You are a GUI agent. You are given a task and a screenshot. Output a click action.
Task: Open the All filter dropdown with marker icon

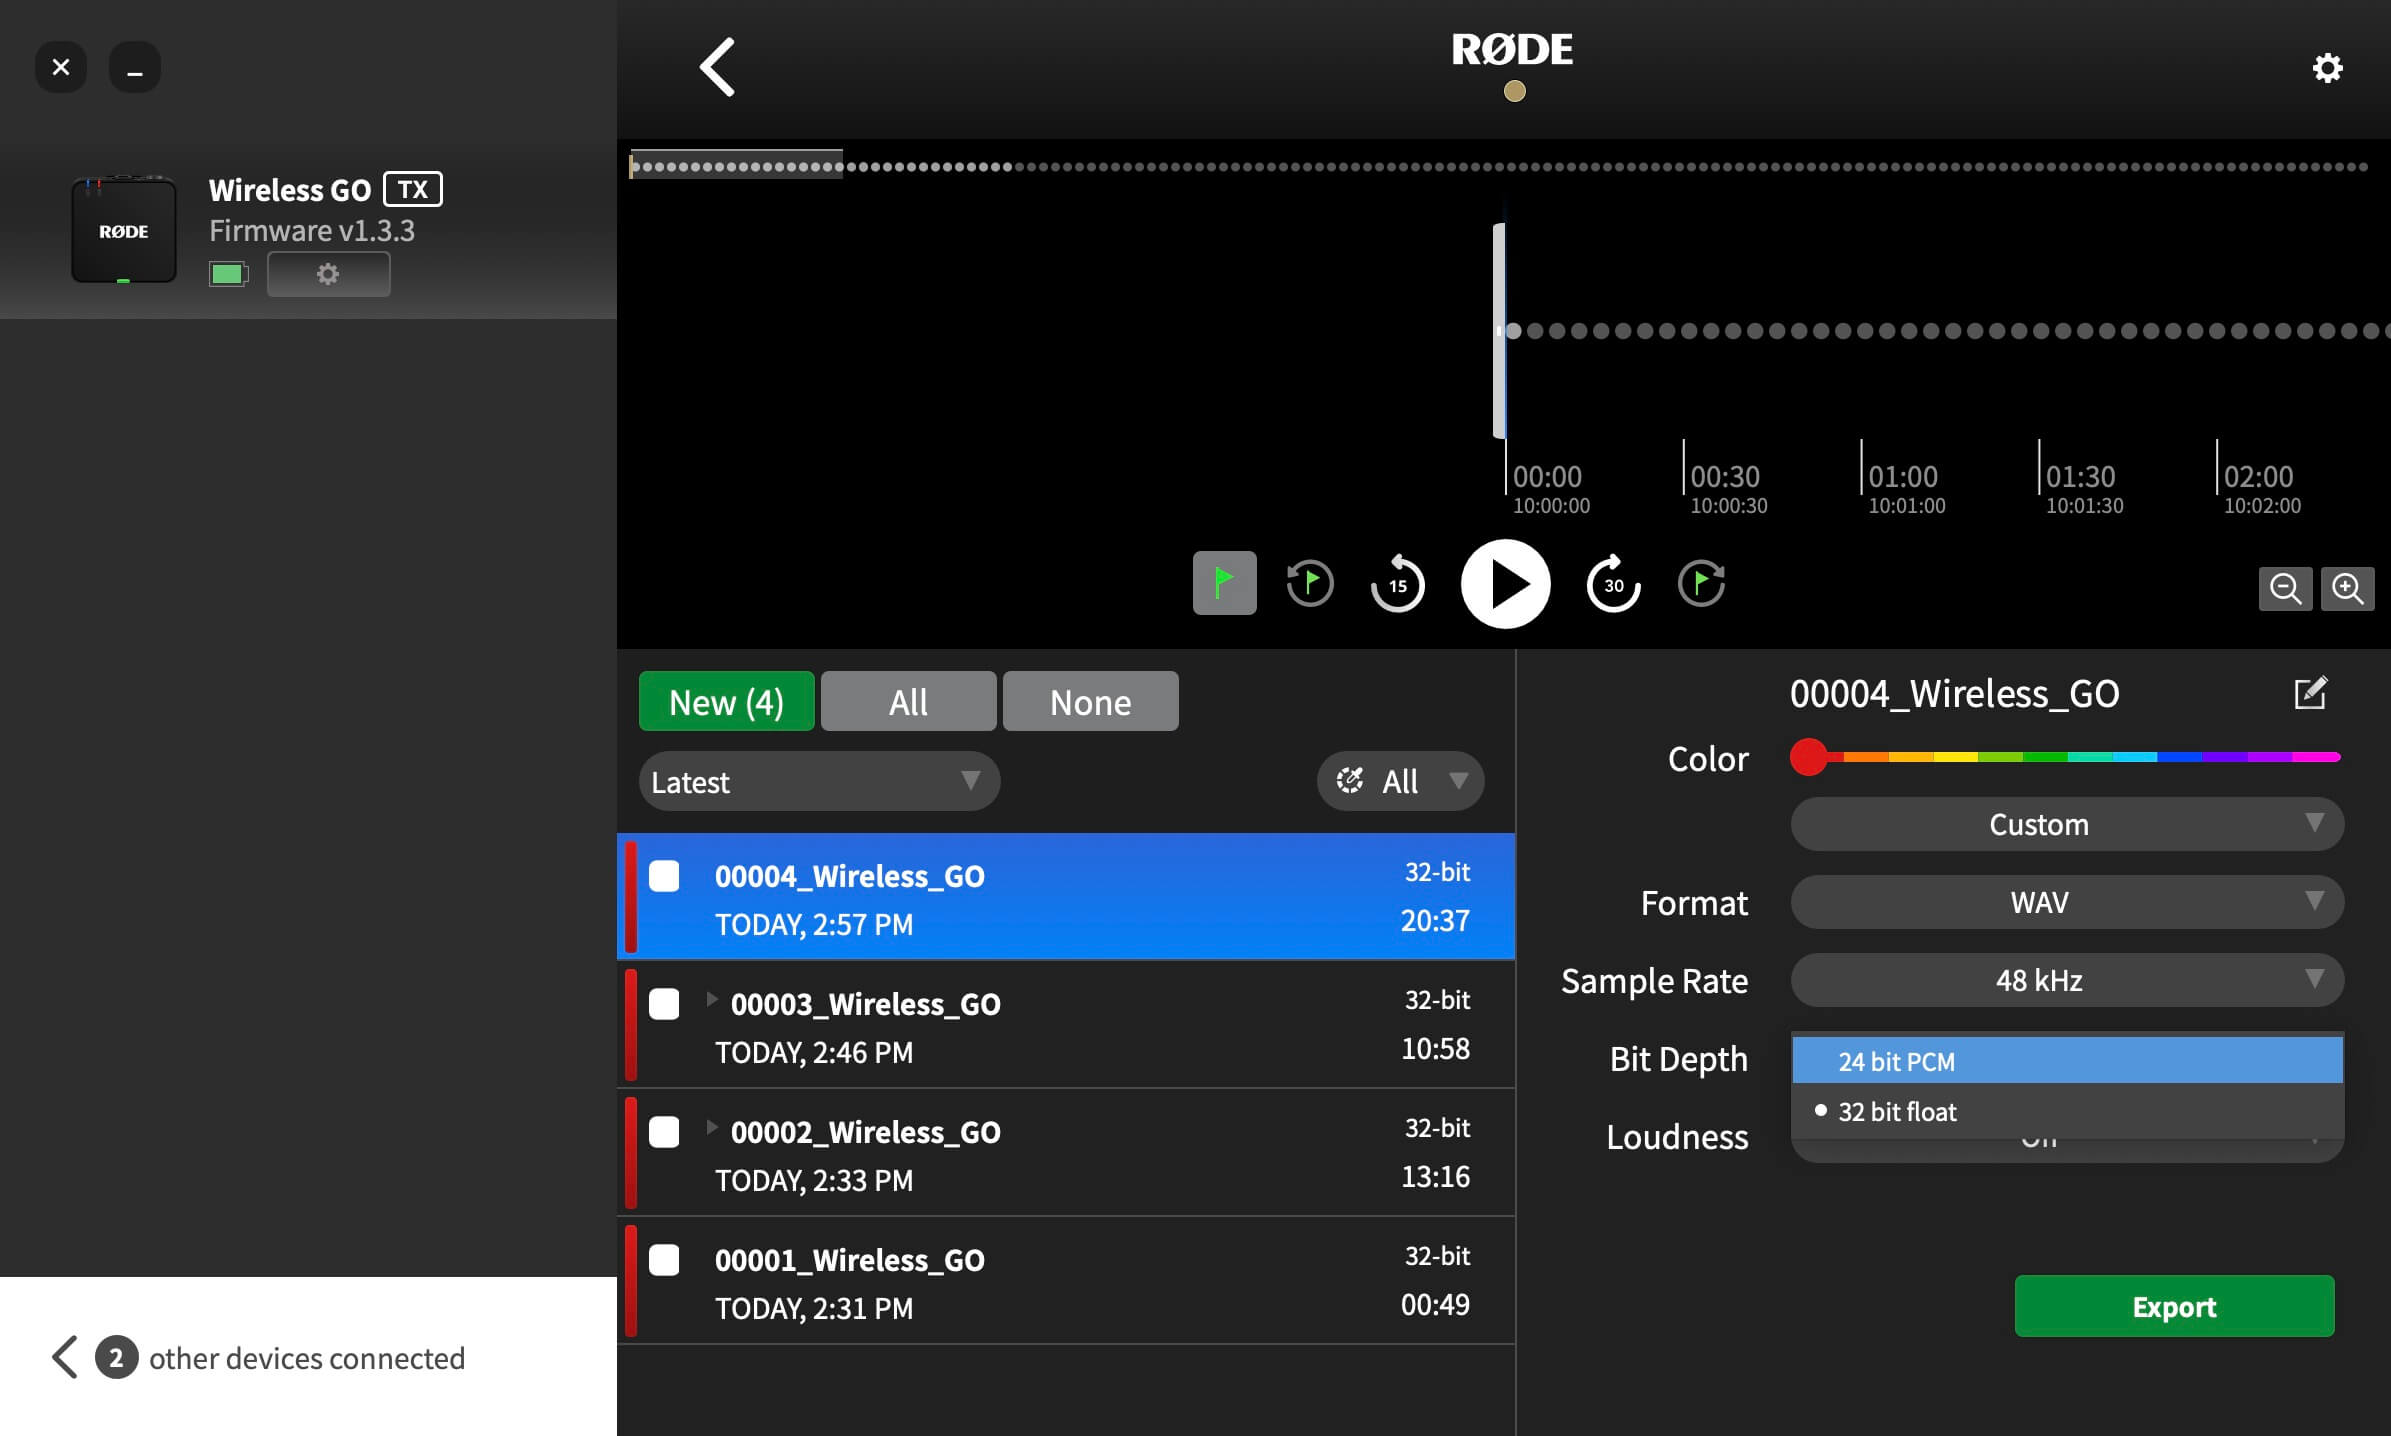click(1400, 781)
